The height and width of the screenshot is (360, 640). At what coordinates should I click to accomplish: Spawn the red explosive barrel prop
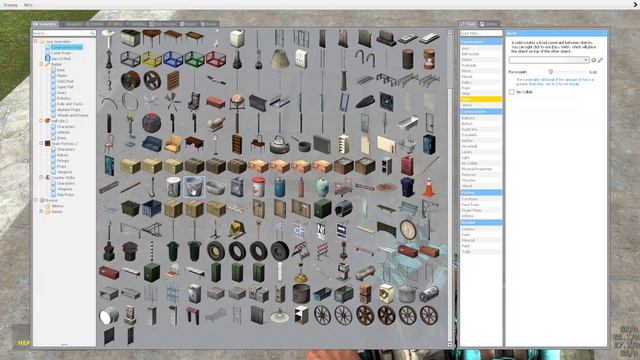pyautogui.click(x=429, y=60)
